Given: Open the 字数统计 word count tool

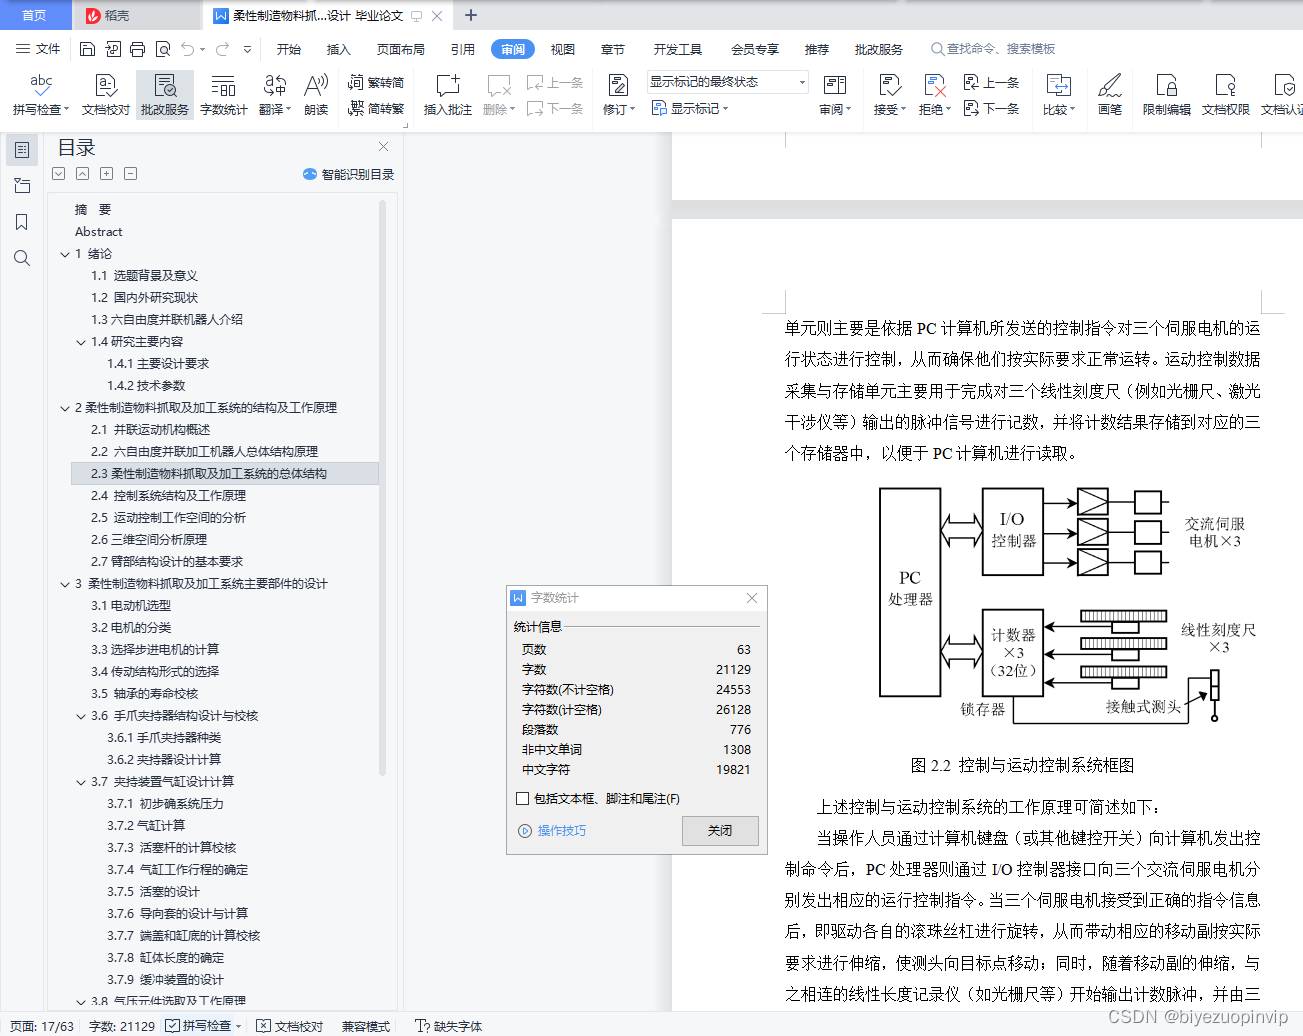Looking at the screenshot, I should click(x=223, y=95).
